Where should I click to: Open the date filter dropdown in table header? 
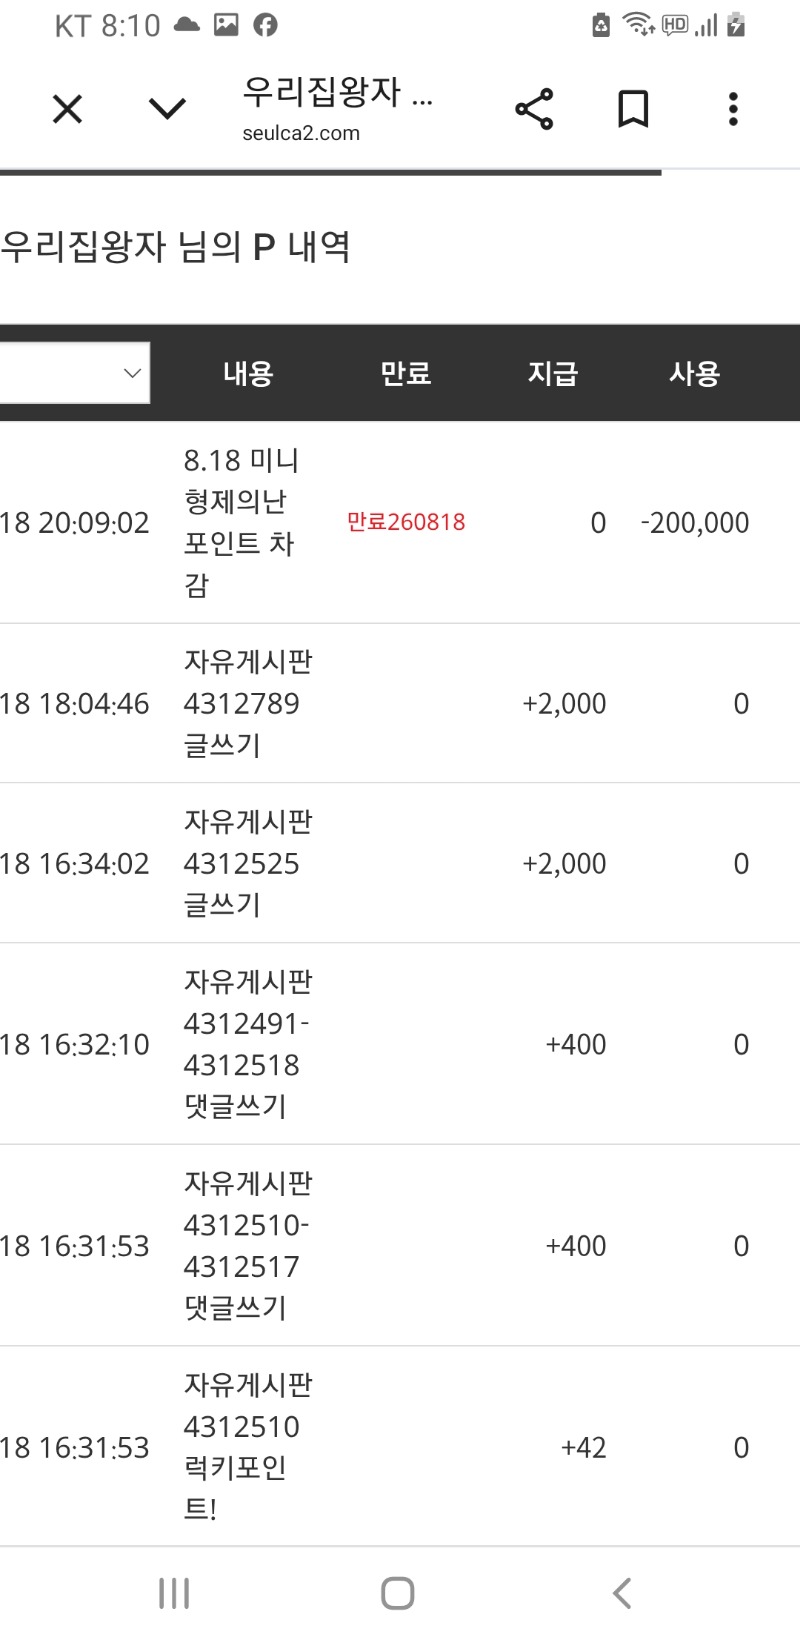pos(75,373)
